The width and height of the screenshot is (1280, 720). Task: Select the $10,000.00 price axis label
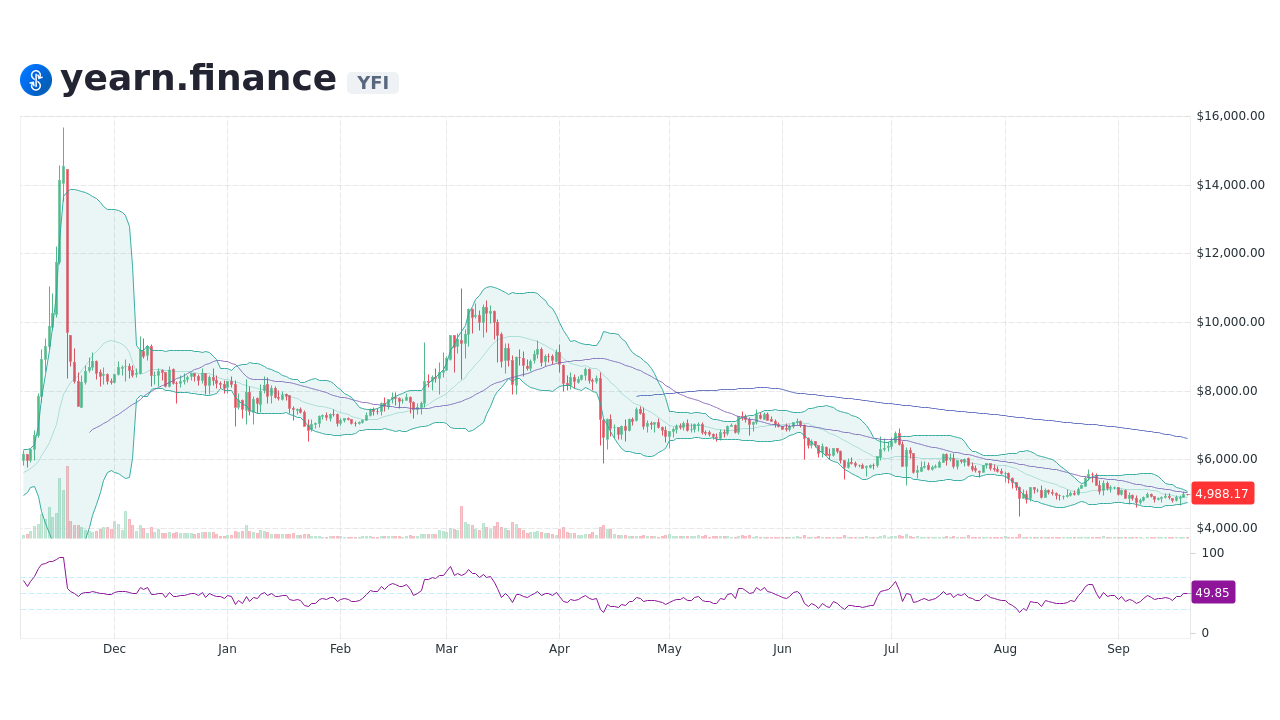(x=1230, y=322)
